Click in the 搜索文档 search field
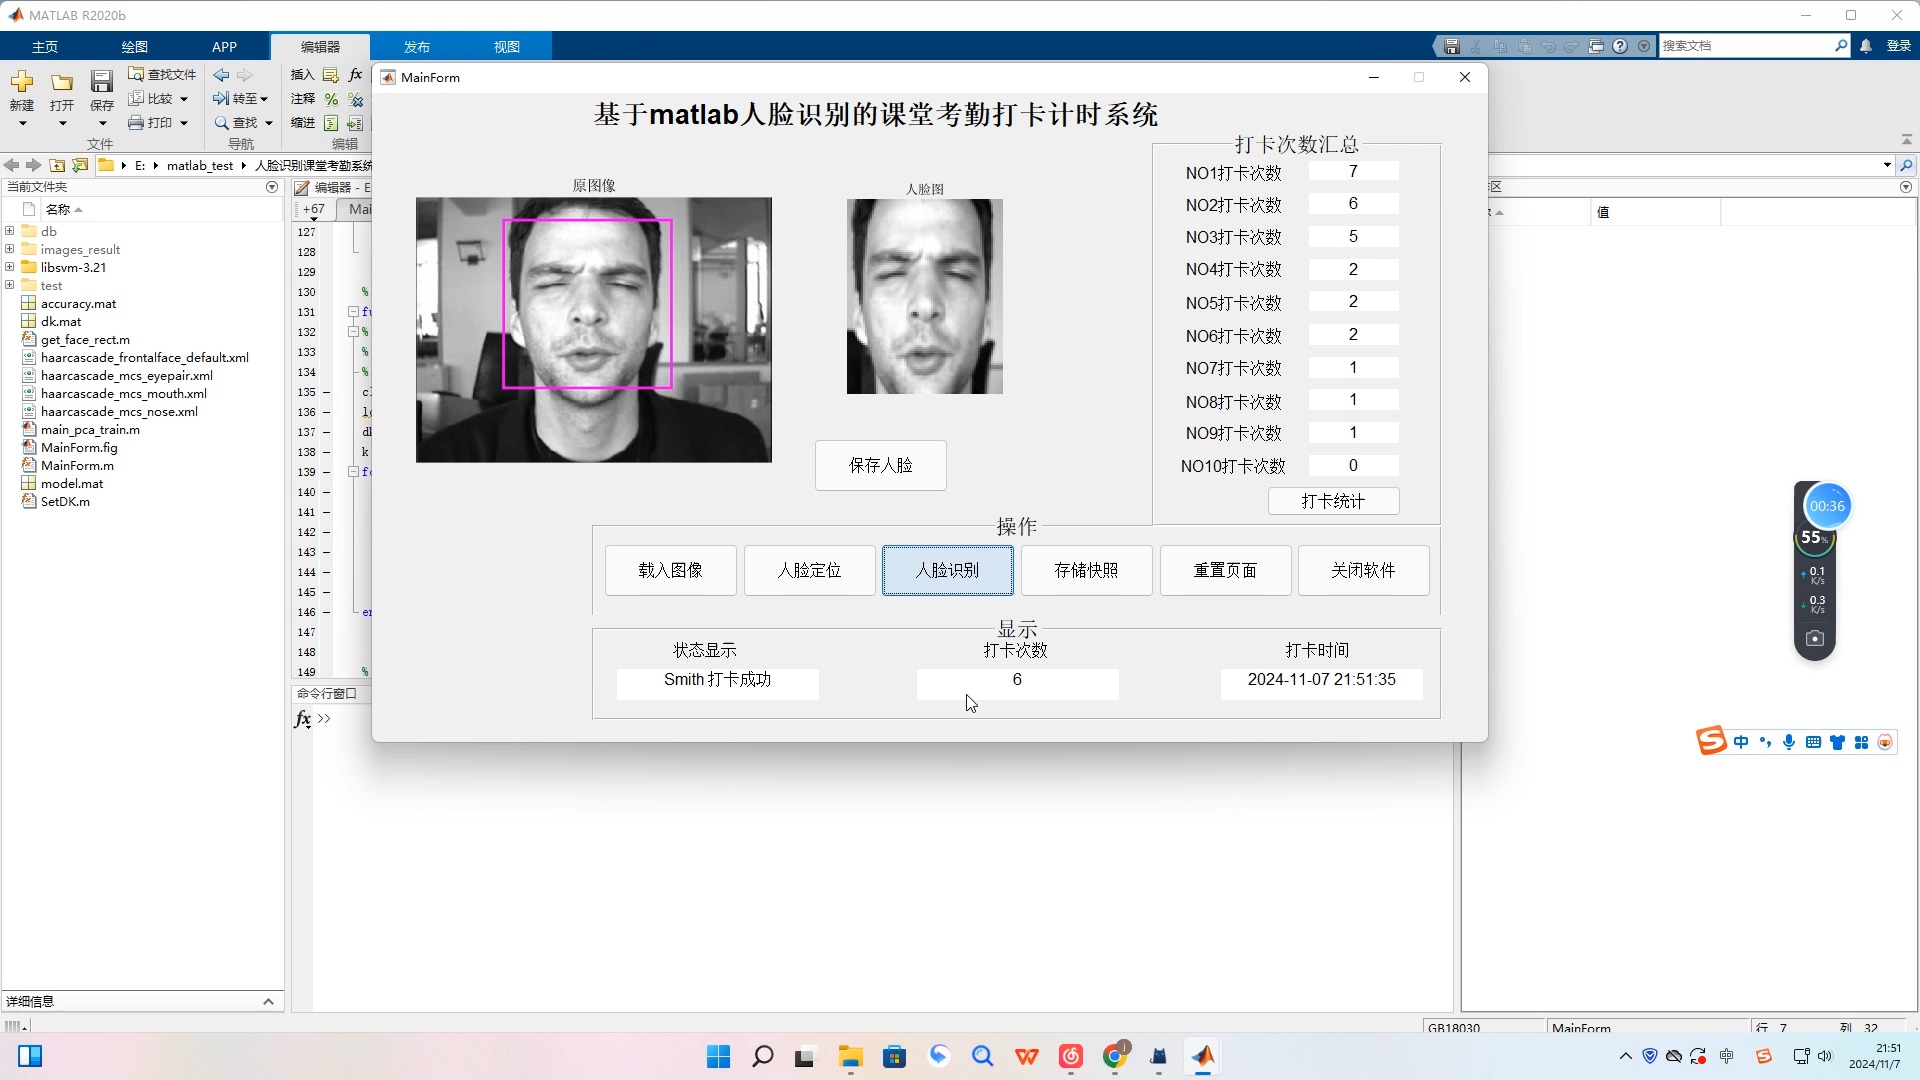This screenshot has width=1920, height=1080. point(1745,46)
